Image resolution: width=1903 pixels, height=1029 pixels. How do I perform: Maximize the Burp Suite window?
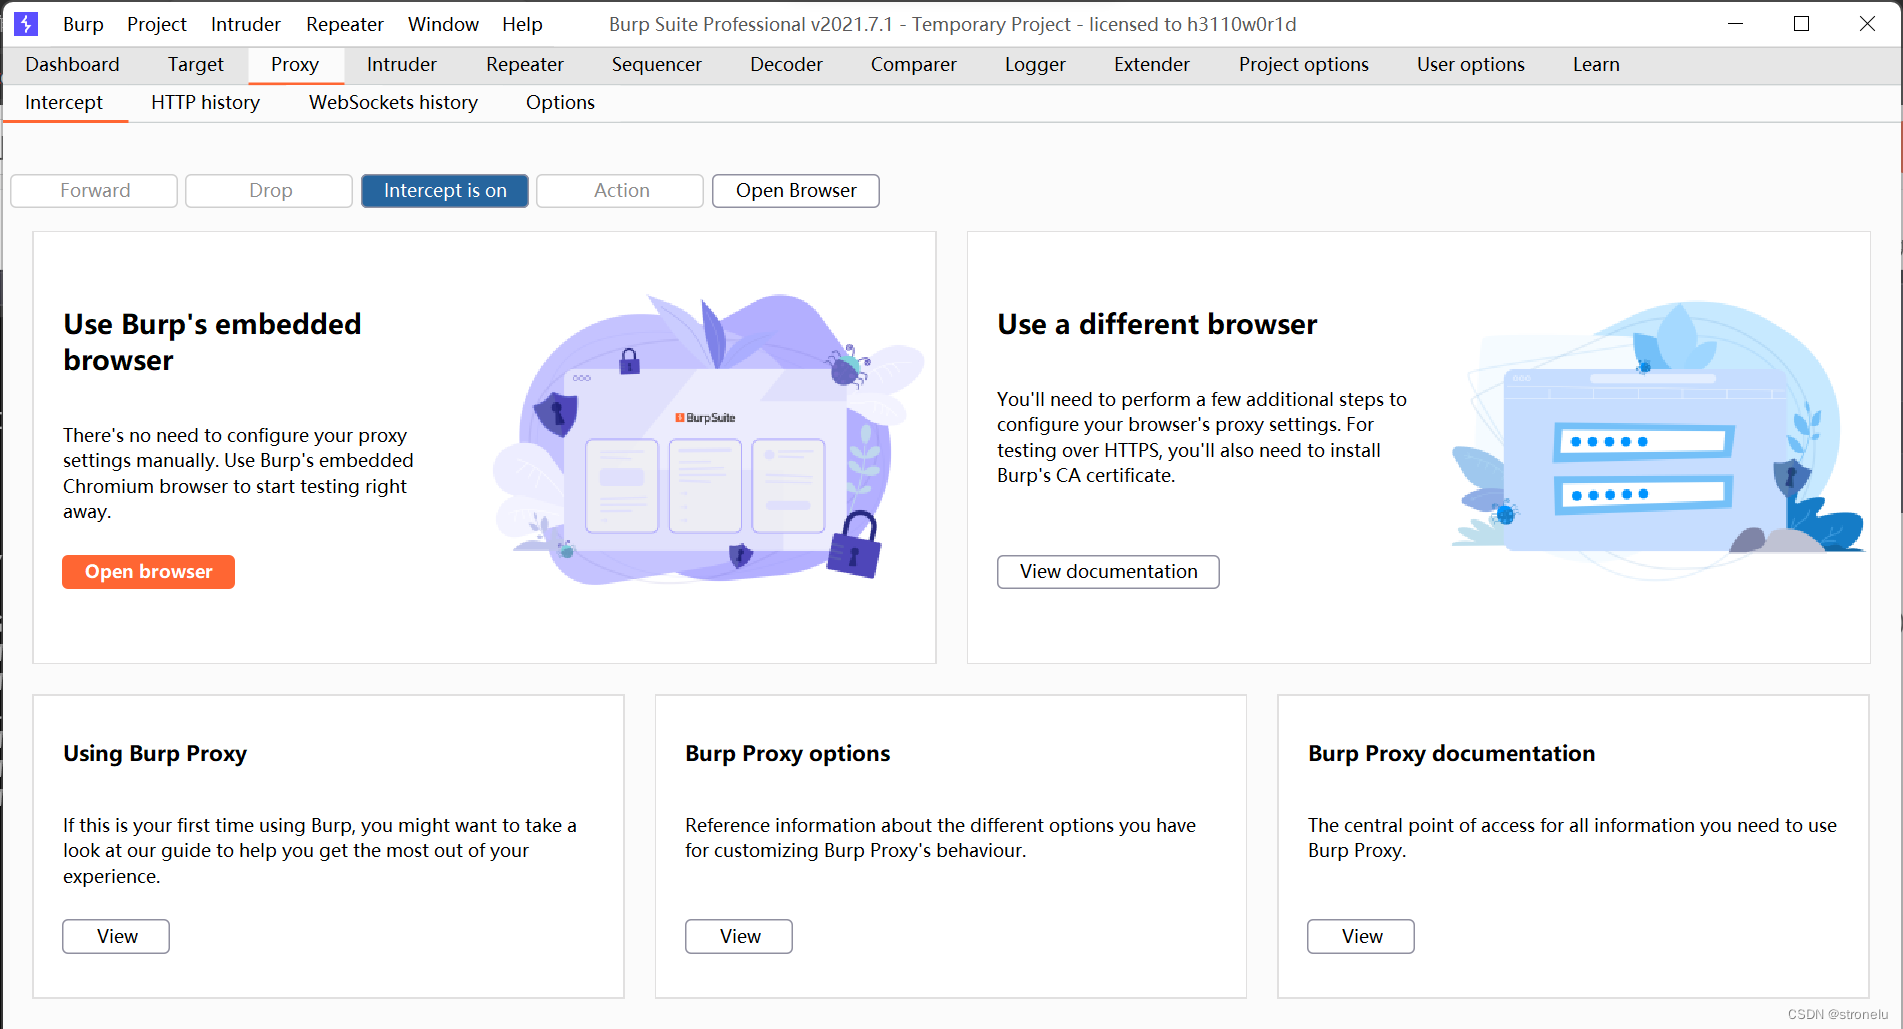[1802, 24]
